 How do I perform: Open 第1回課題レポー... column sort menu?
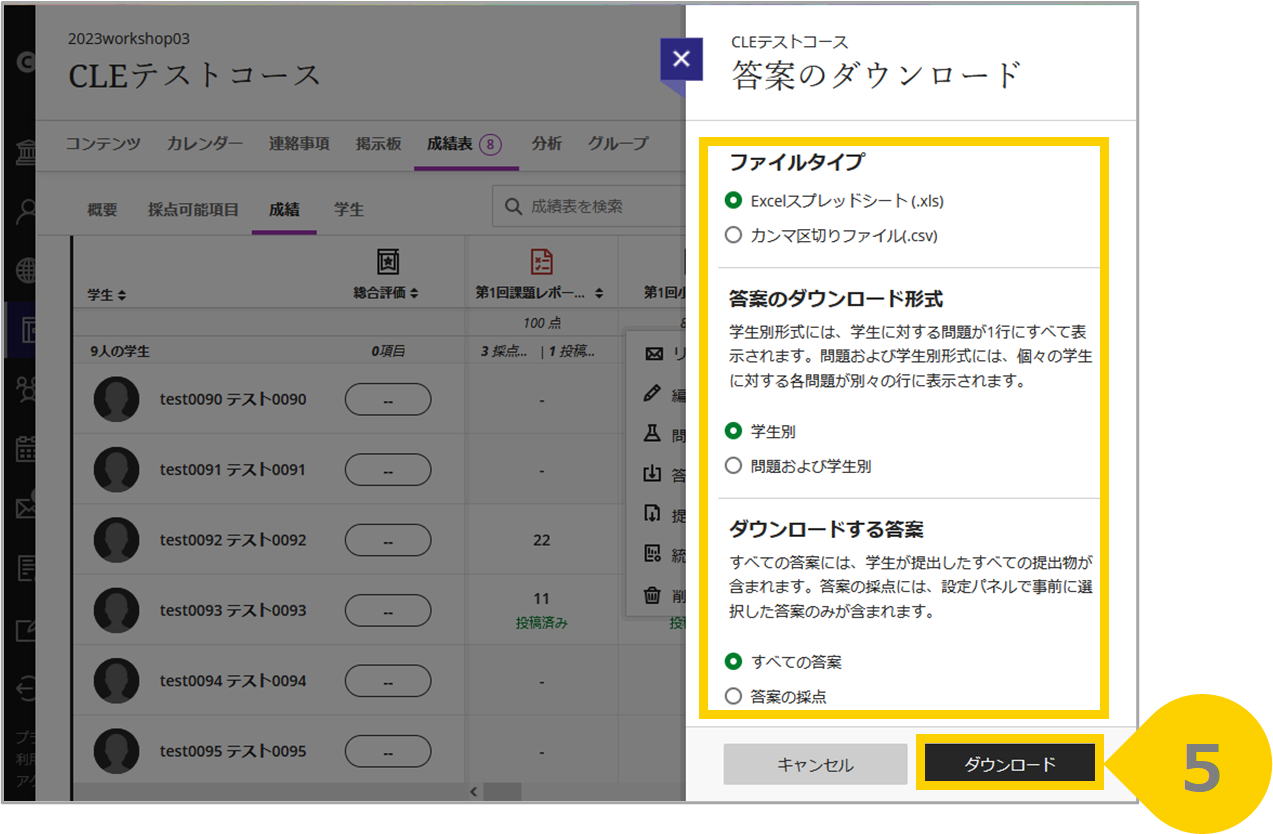[x=599, y=294]
